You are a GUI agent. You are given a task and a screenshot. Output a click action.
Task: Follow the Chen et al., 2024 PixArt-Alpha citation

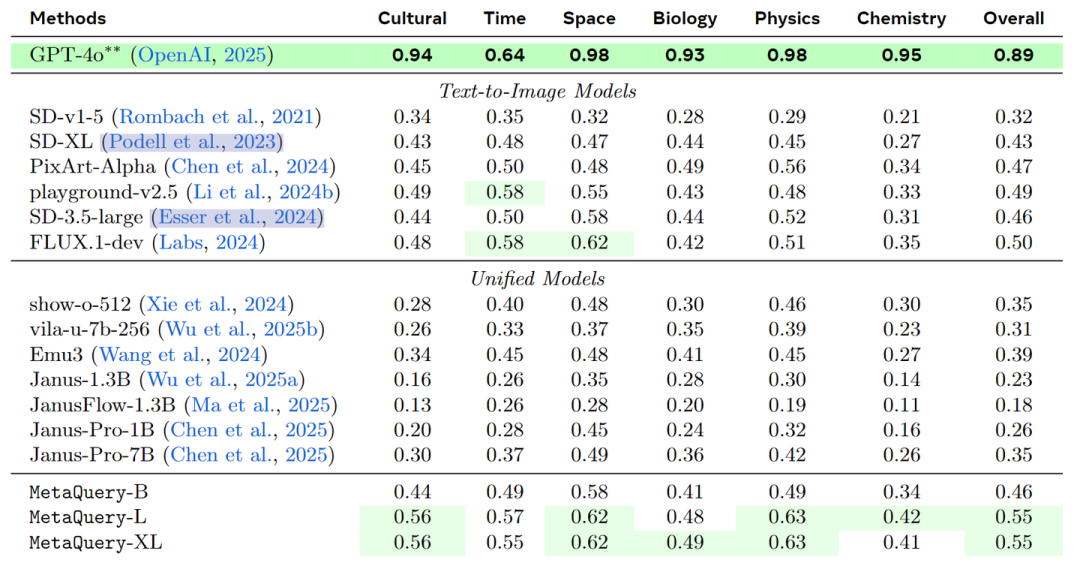pos(249,167)
